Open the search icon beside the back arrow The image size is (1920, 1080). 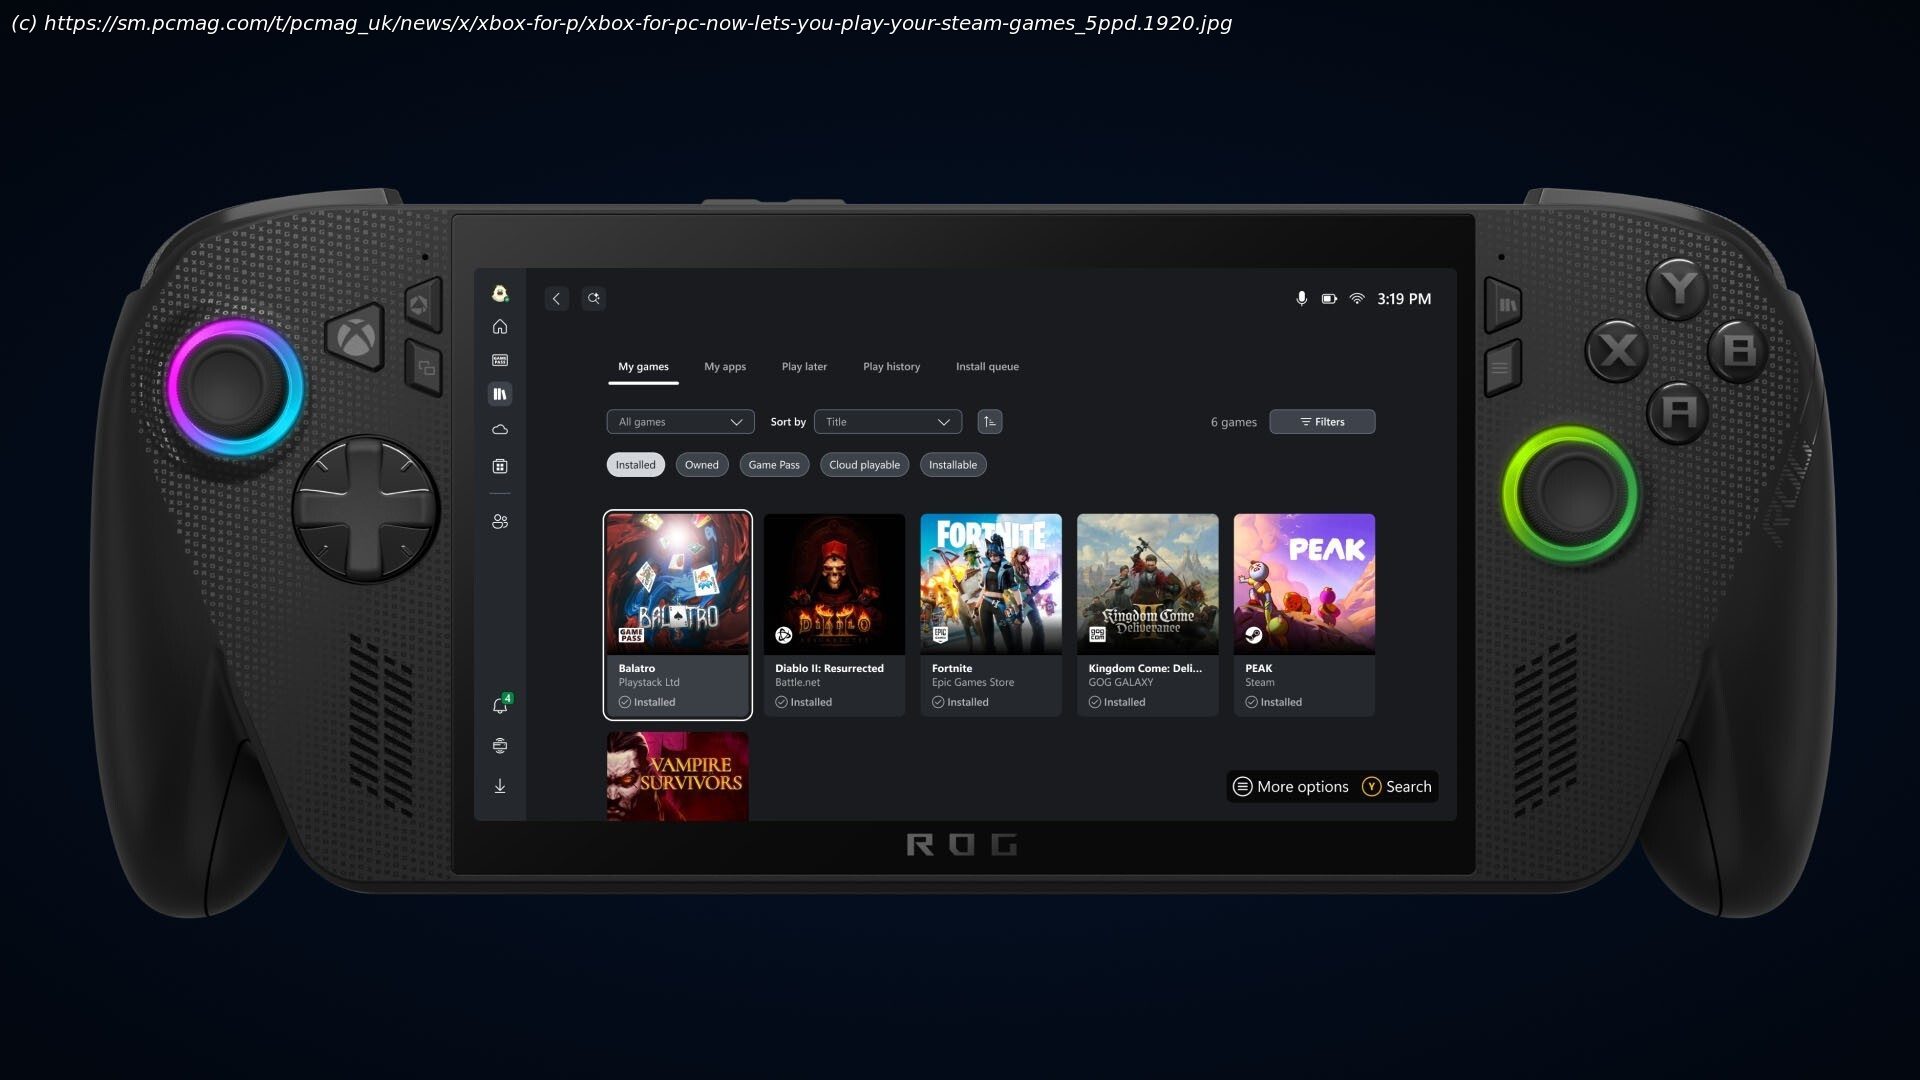[594, 299]
